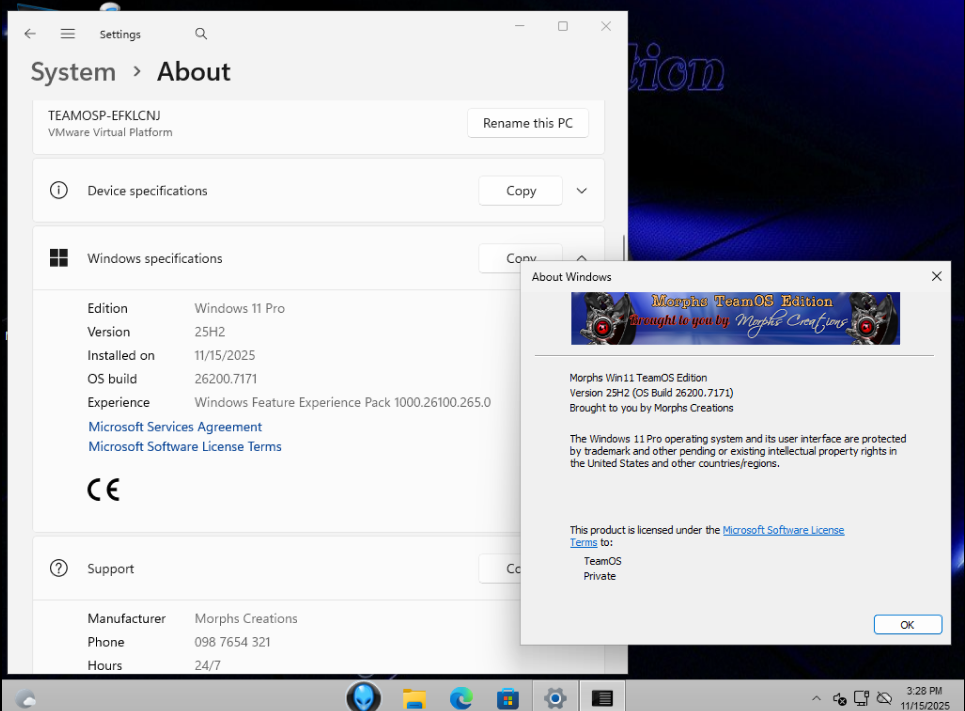This screenshot has height=711, width=965.
Task: Open Microsoft Store from the taskbar
Action: 508,698
